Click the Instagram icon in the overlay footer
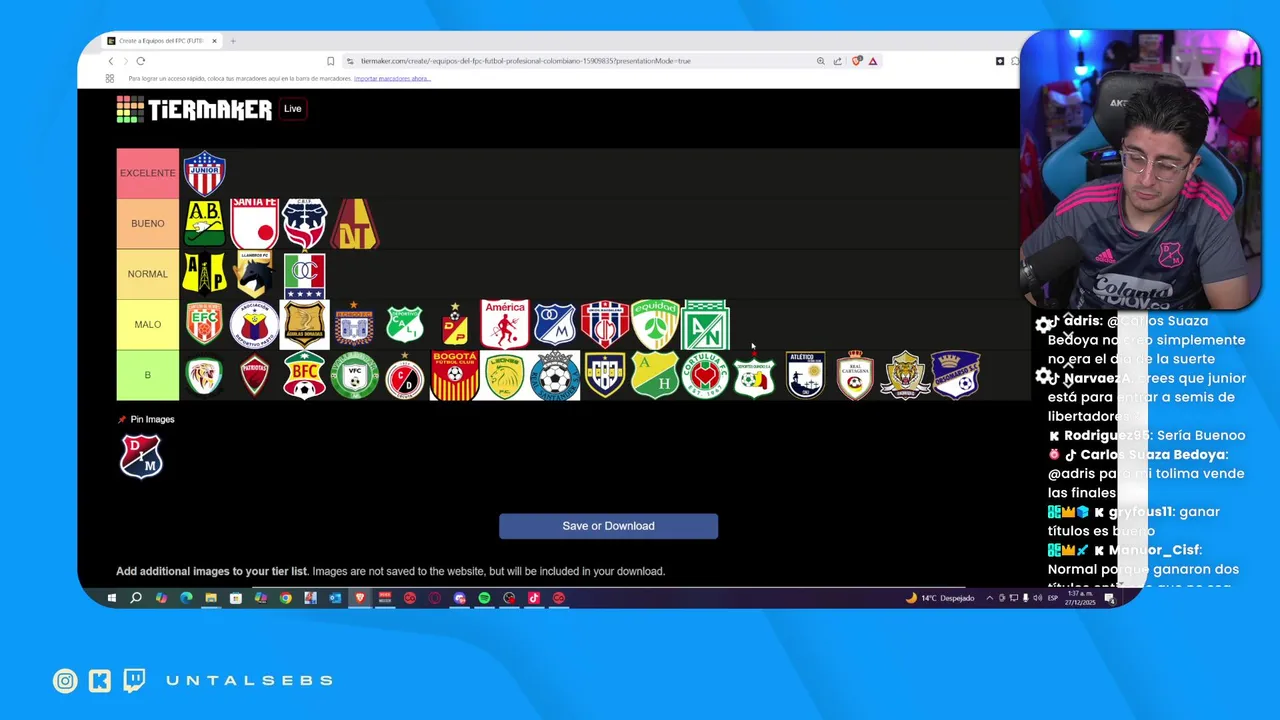Screen dimensions: 1280x720 click(65, 681)
